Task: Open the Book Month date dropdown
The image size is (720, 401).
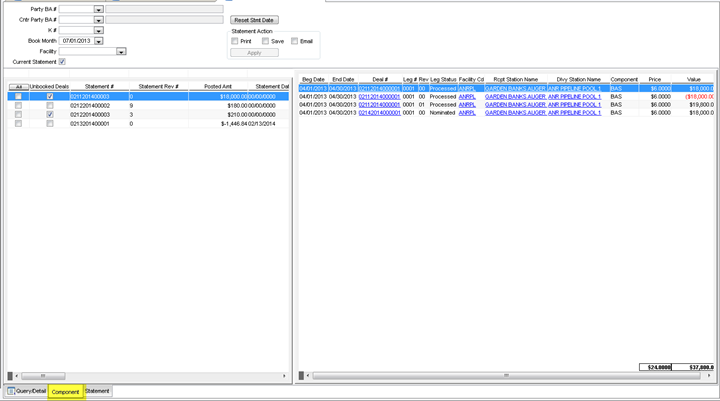Action: 98,41
